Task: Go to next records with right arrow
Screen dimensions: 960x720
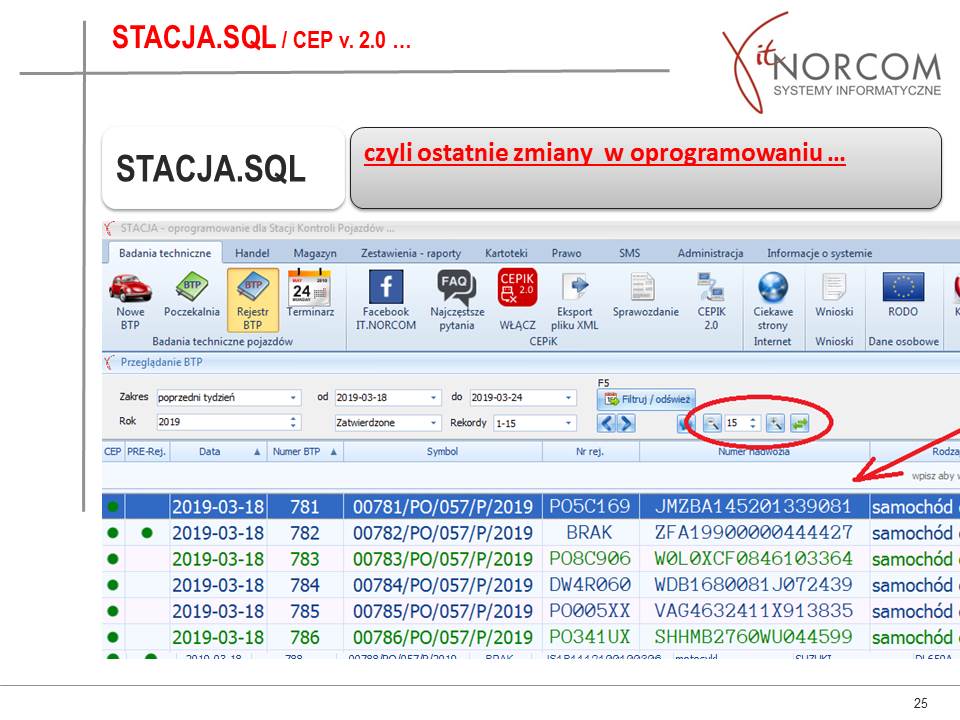Action: (x=626, y=423)
